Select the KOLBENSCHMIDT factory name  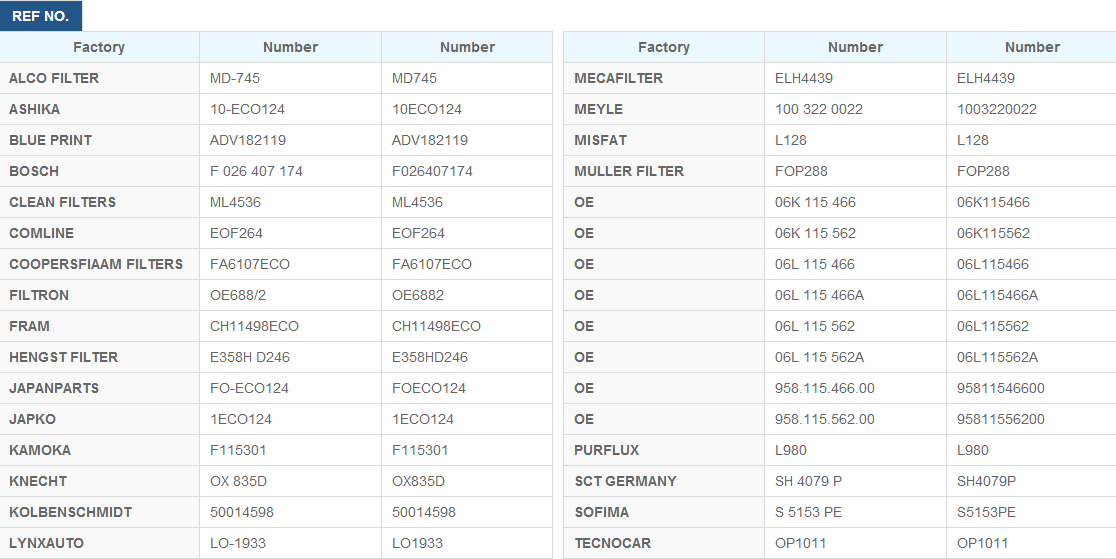[x=70, y=512]
